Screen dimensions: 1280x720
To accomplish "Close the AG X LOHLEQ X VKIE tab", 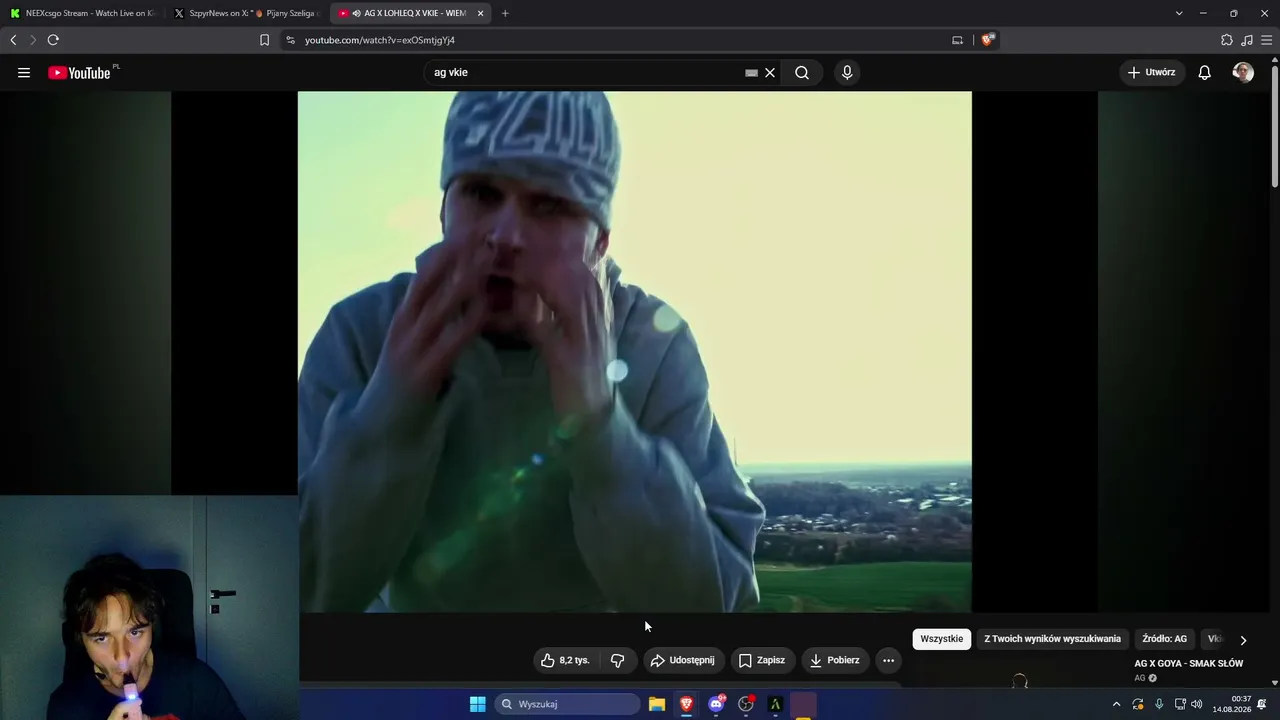I will click(481, 13).
